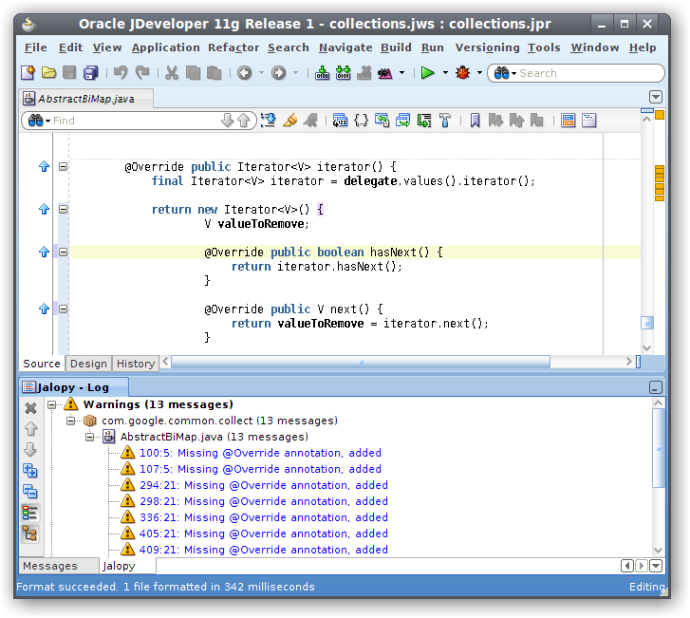Cut selection with scissors icon
Viewport: 690px width, 618px height.
(172, 73)
